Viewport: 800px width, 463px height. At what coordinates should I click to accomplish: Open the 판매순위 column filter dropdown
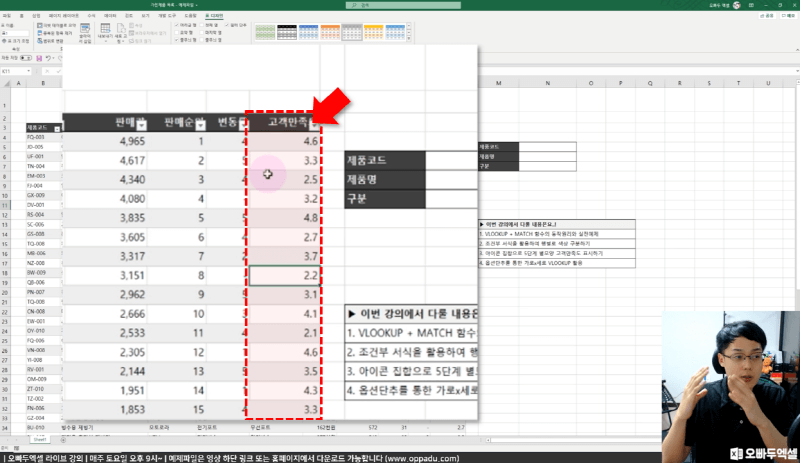pyautogui.click(x=201, y=124)
